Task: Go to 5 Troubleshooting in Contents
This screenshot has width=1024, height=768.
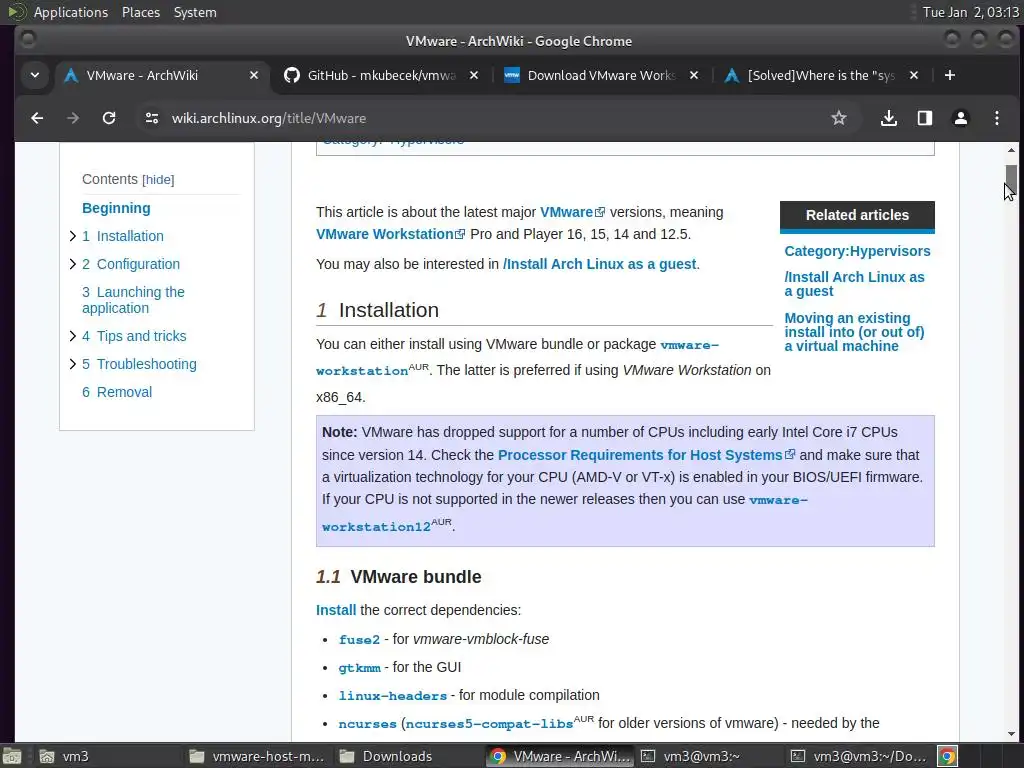Action: point(139,364)
